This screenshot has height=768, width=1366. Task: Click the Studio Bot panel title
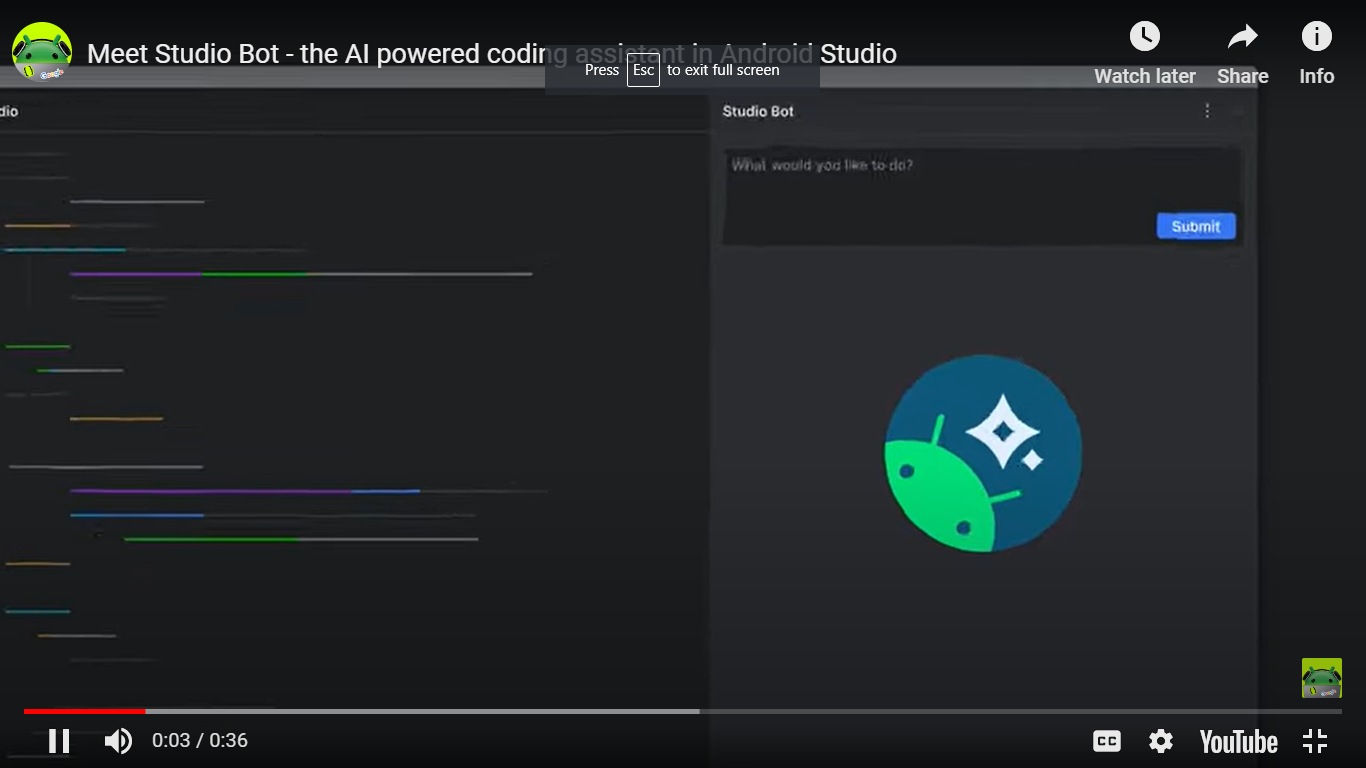coord(758,111)
